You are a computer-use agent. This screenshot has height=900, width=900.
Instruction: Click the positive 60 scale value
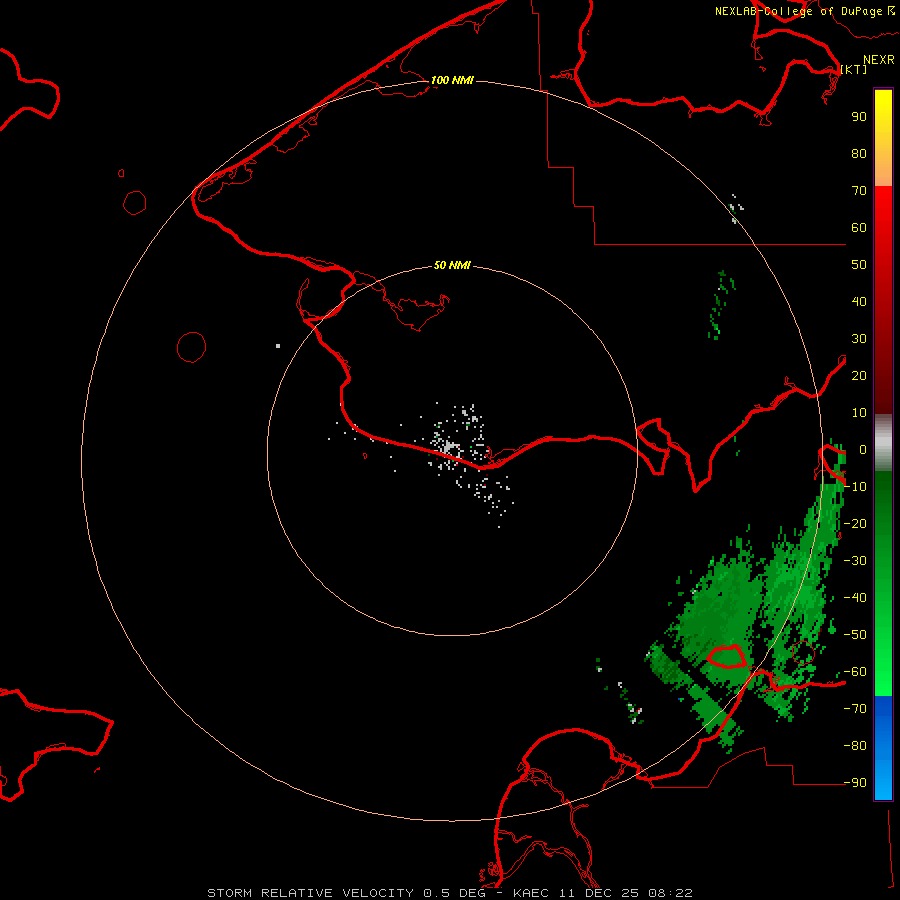(x=859, y=227)
